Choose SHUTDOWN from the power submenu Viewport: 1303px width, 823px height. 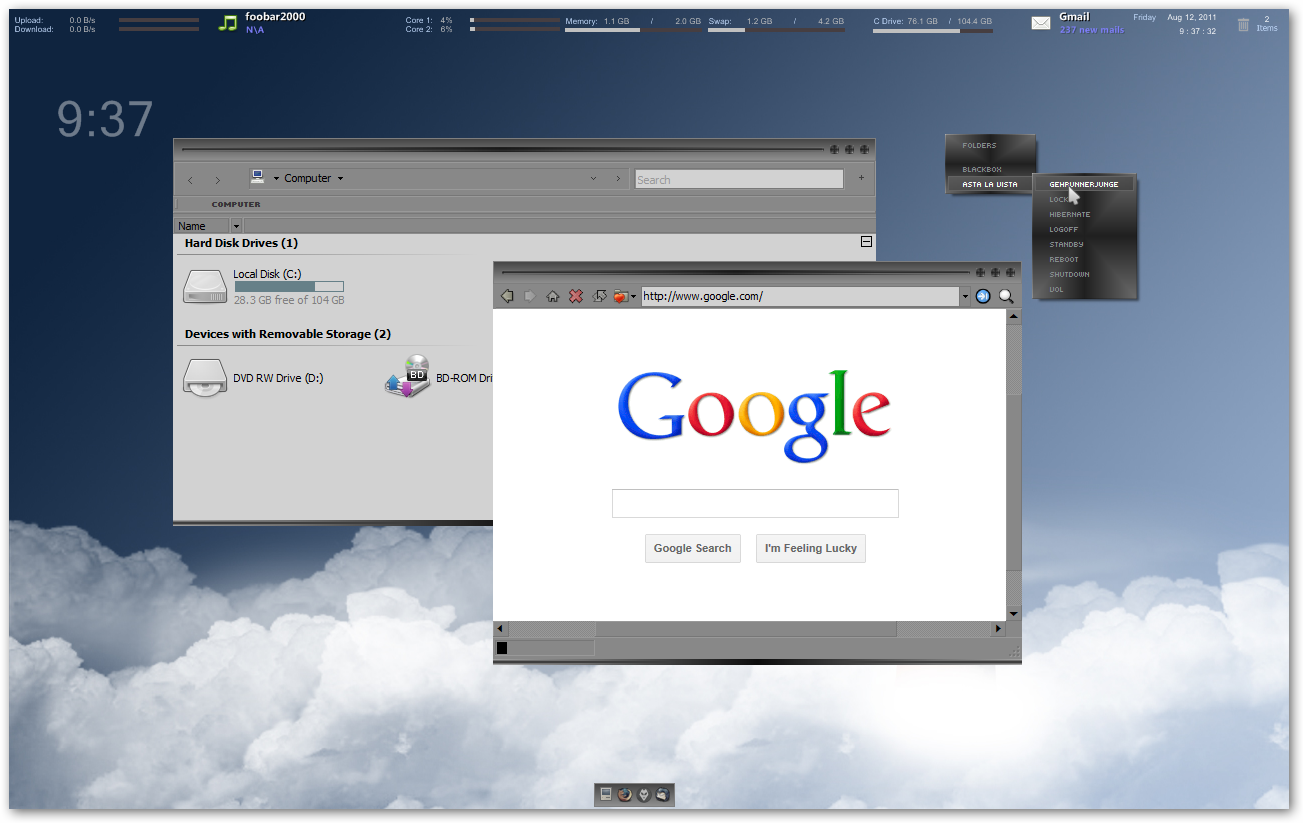[1069, 274]
